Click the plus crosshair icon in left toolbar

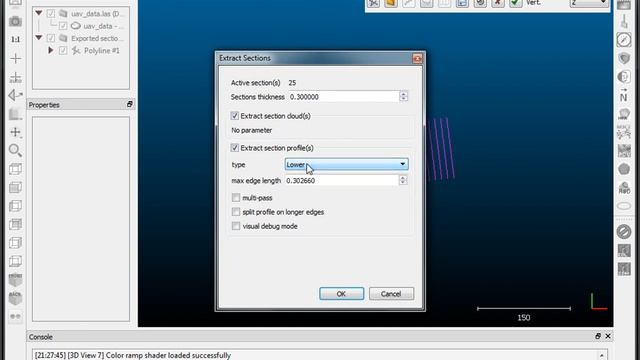coord(16,58)
